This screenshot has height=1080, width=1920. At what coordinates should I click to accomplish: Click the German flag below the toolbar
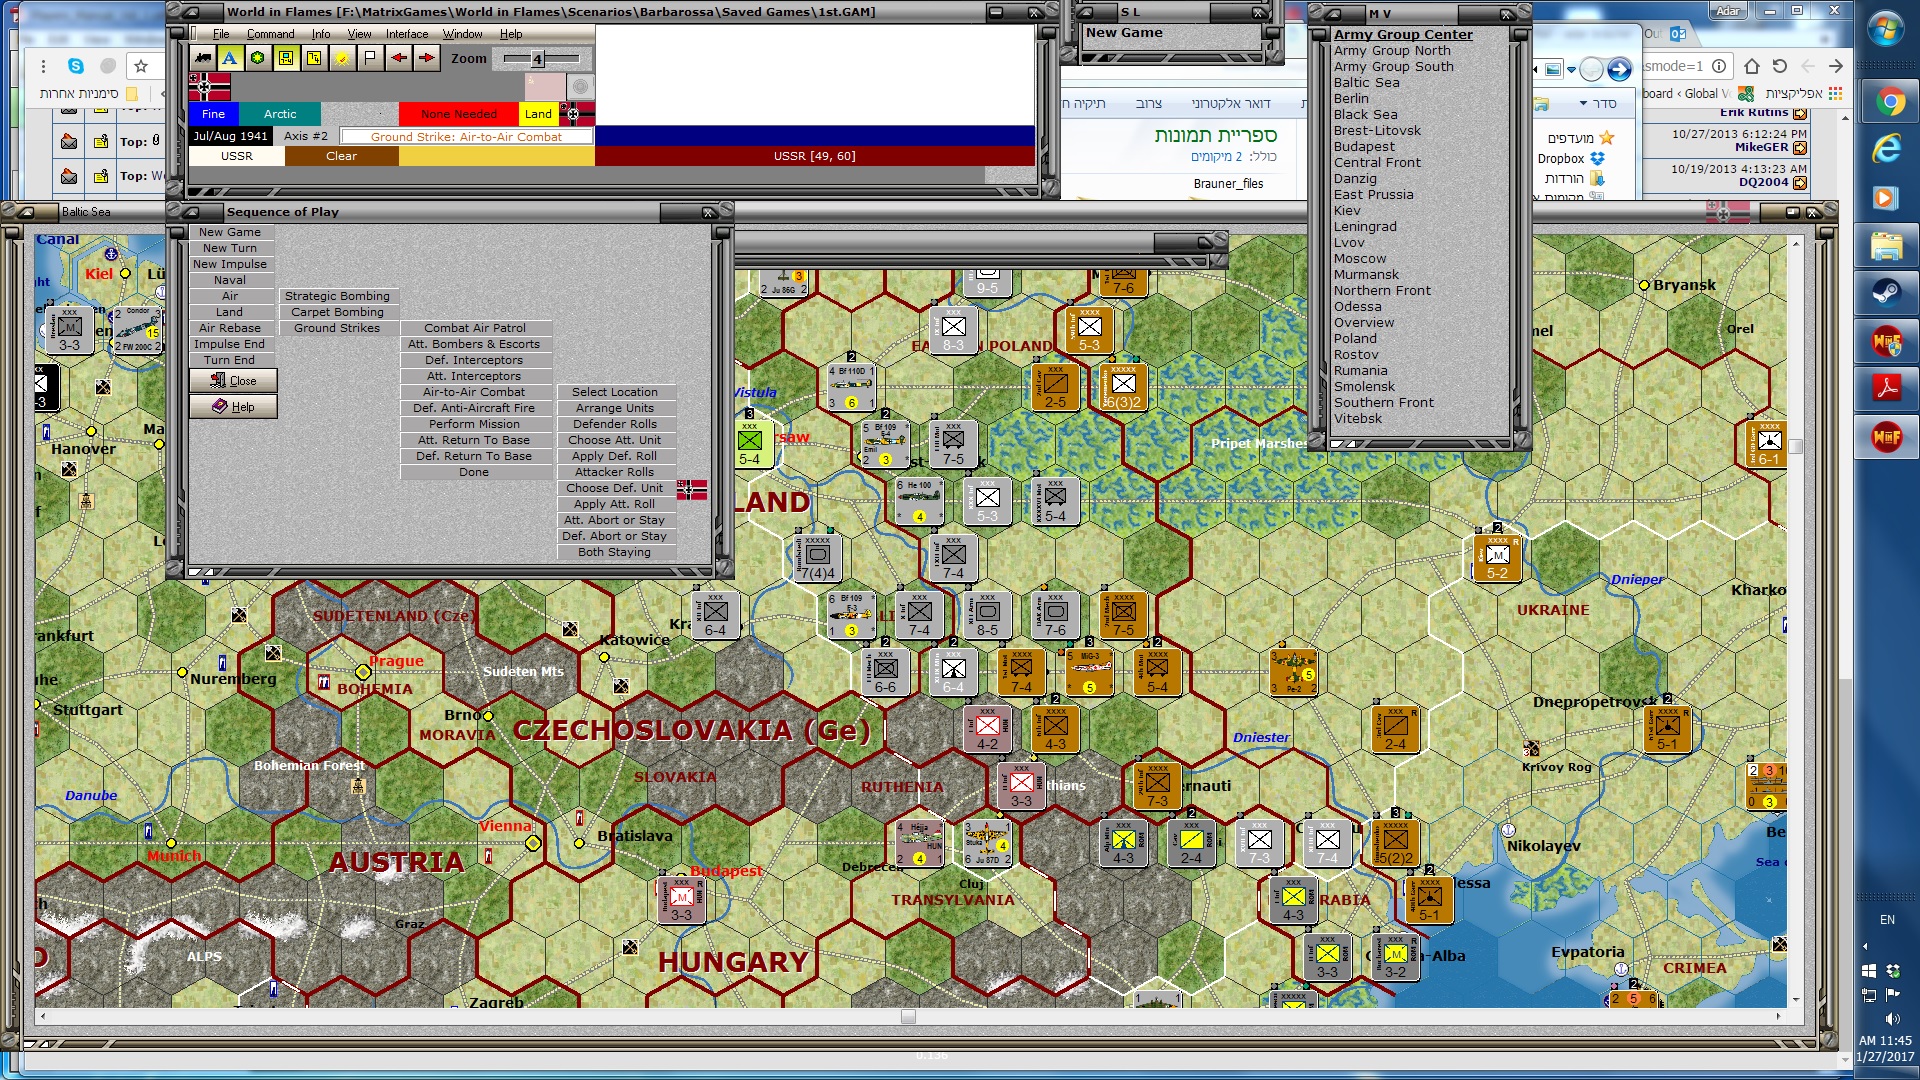click(x=209, y=86)
